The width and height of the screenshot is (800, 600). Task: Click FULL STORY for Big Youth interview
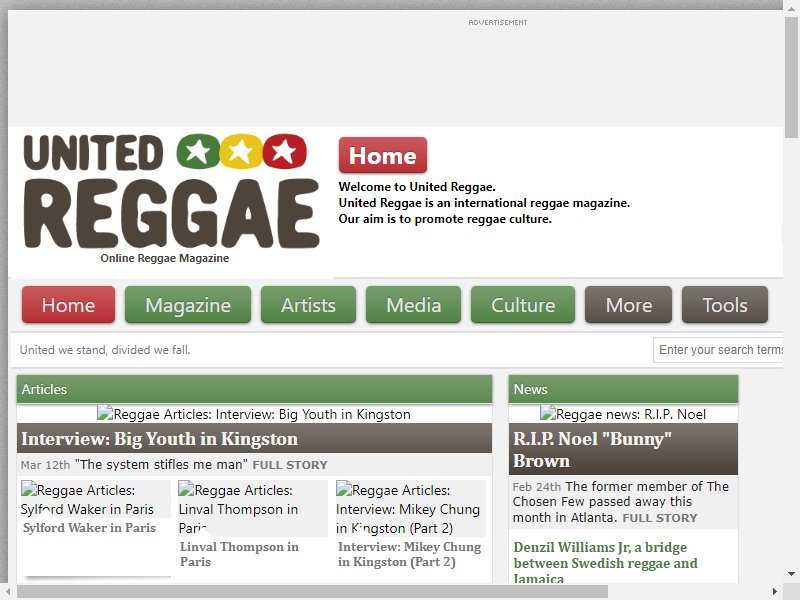click(x=290, y=465)
